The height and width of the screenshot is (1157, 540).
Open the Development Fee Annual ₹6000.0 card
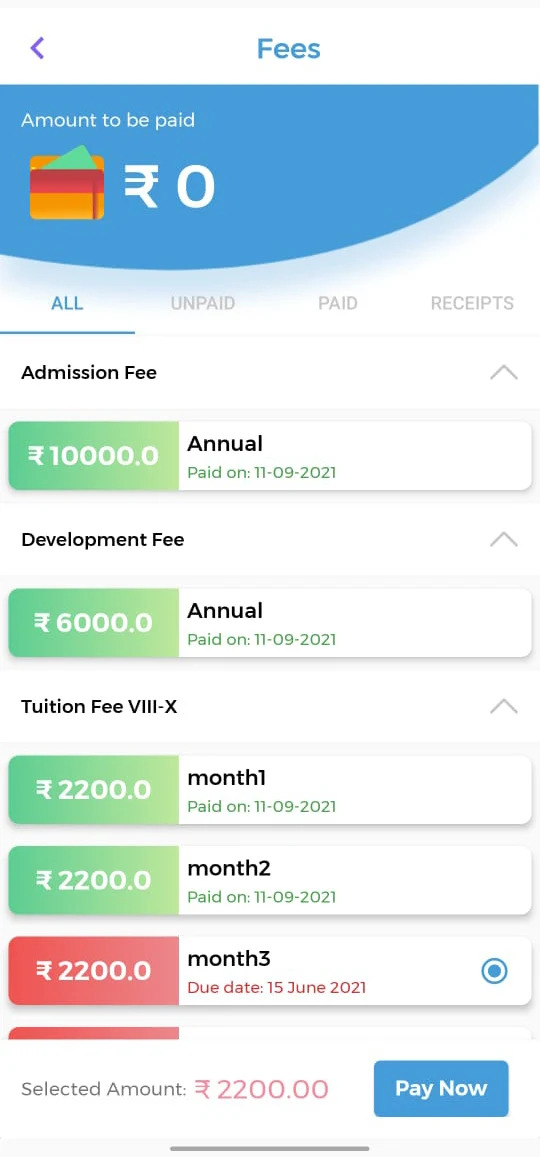(x=270, y=623)
